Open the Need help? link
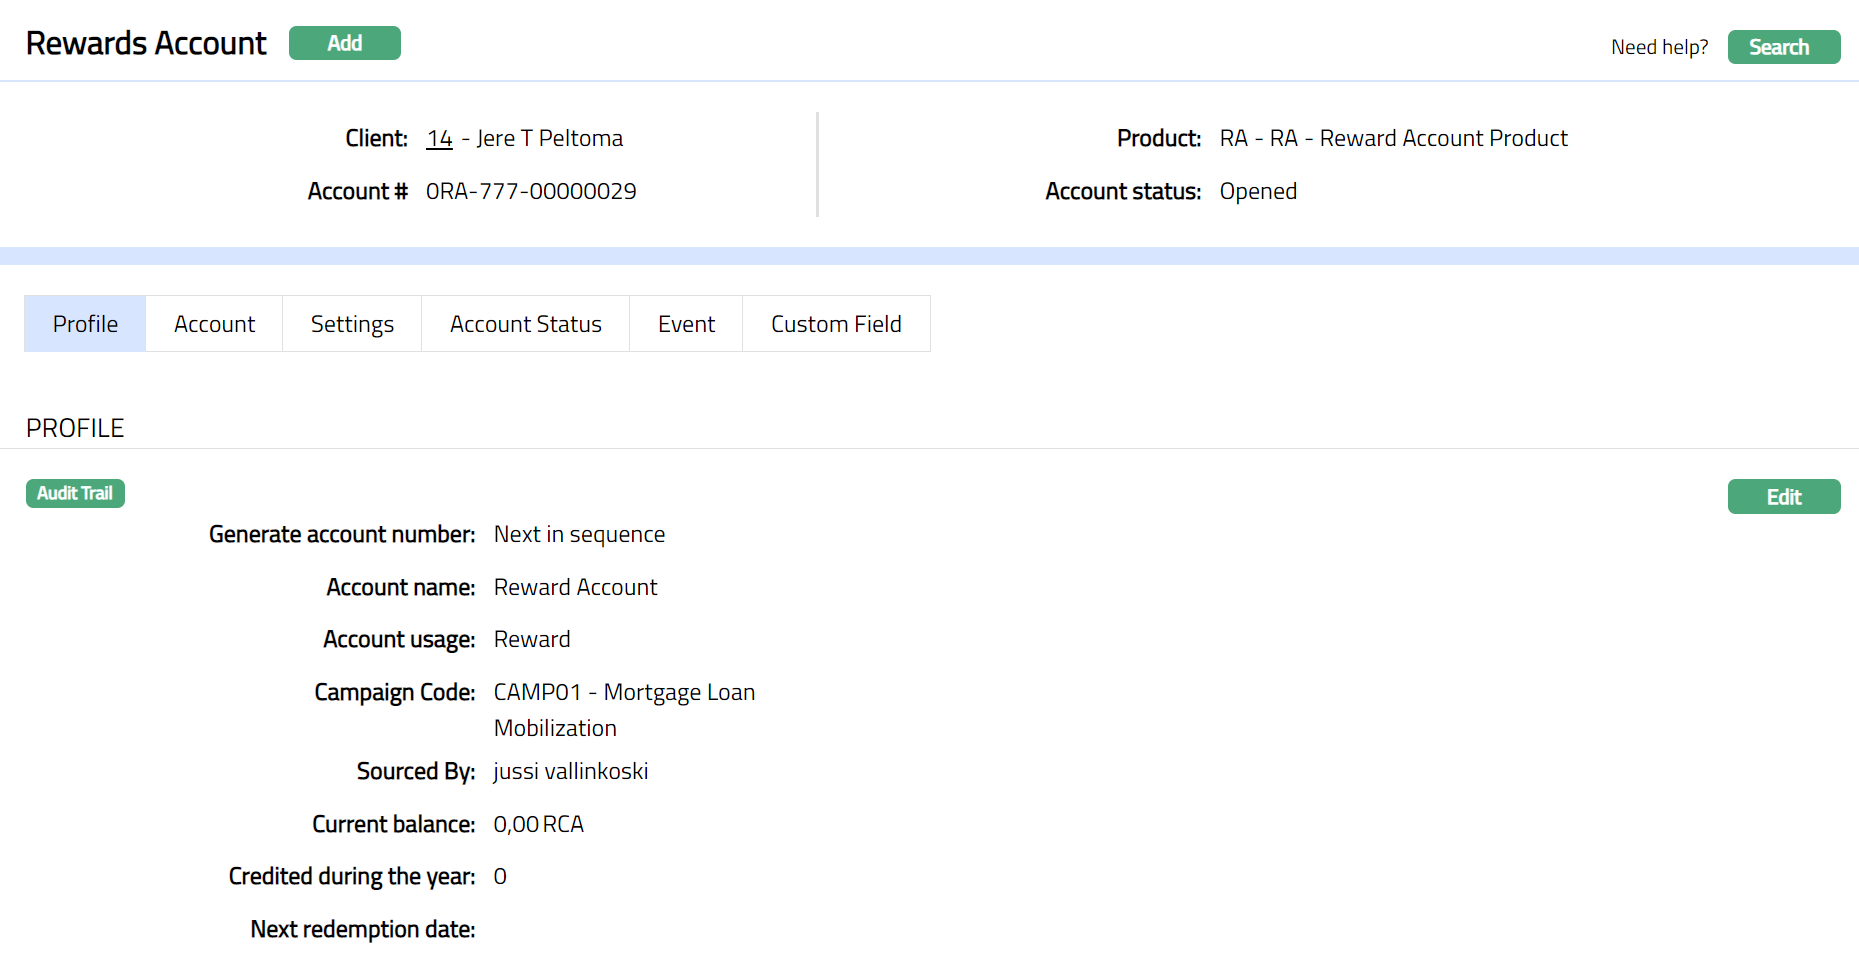1859x967 pixels. tap(1659, 47)
